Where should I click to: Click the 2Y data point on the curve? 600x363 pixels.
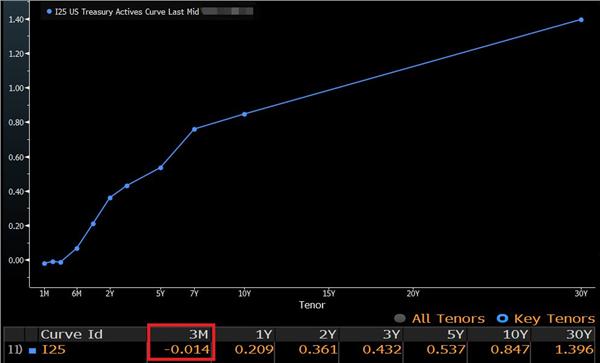point(110,198)
